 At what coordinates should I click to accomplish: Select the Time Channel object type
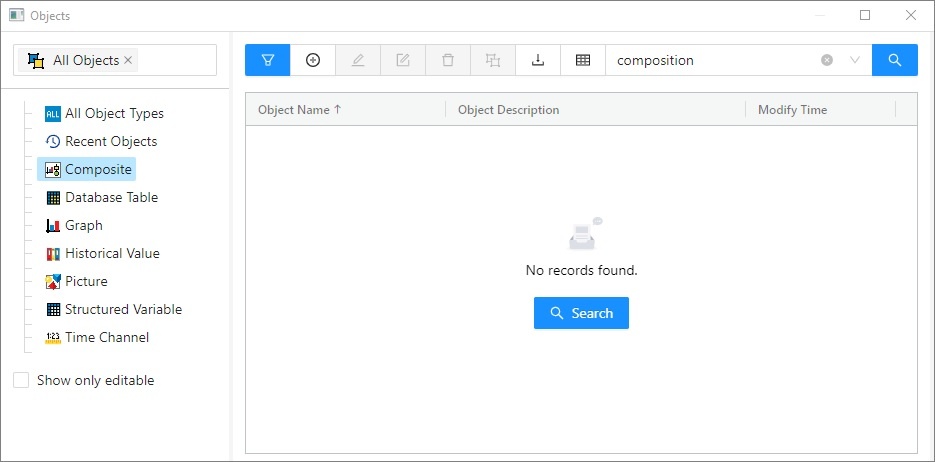(x=106, y=338)
